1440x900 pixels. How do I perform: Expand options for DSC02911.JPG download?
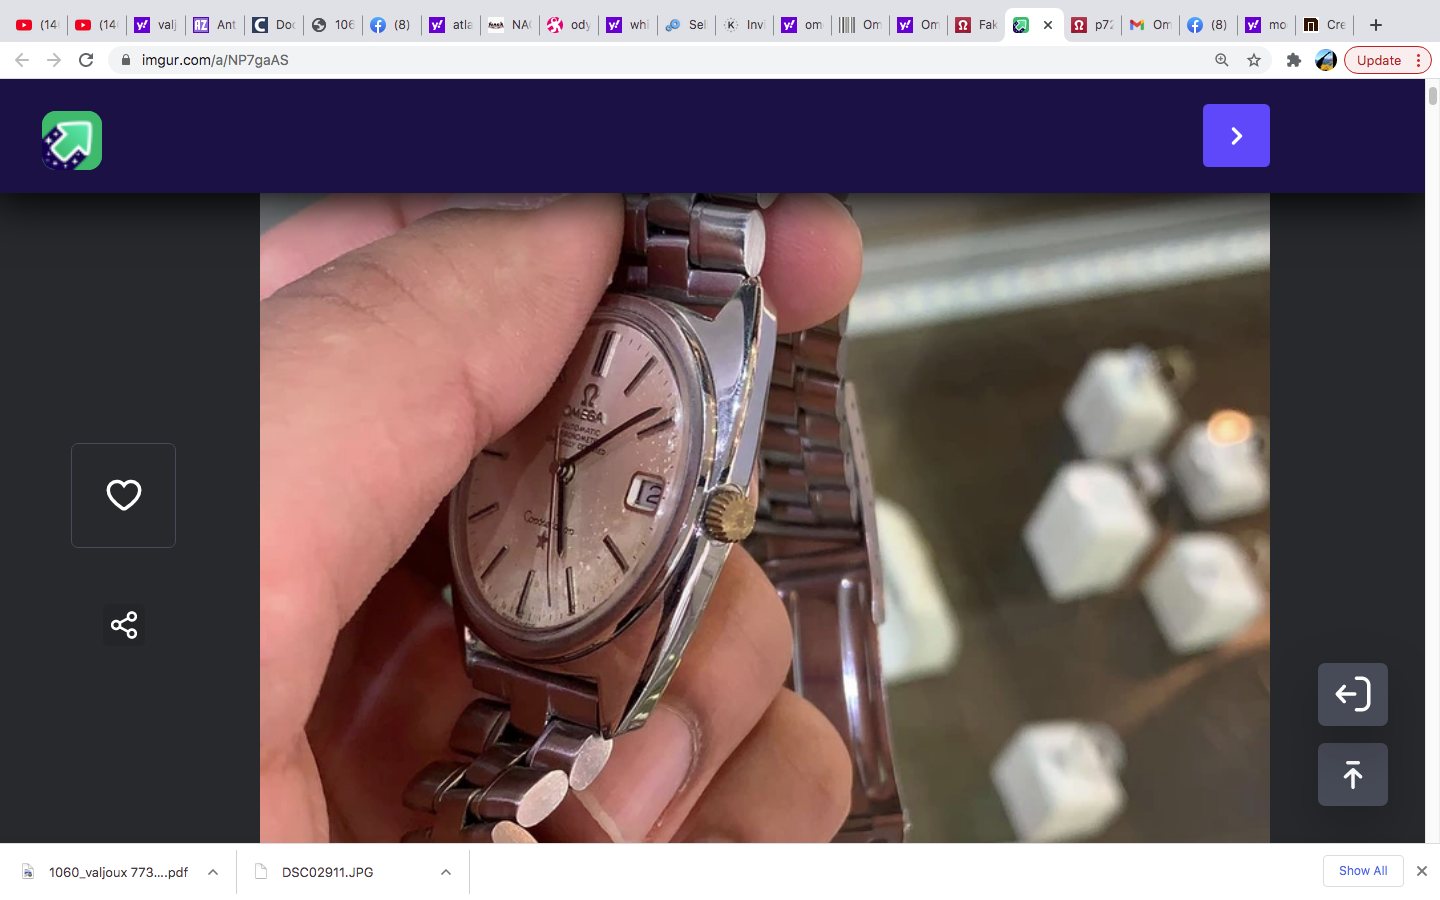coord(446,872)
